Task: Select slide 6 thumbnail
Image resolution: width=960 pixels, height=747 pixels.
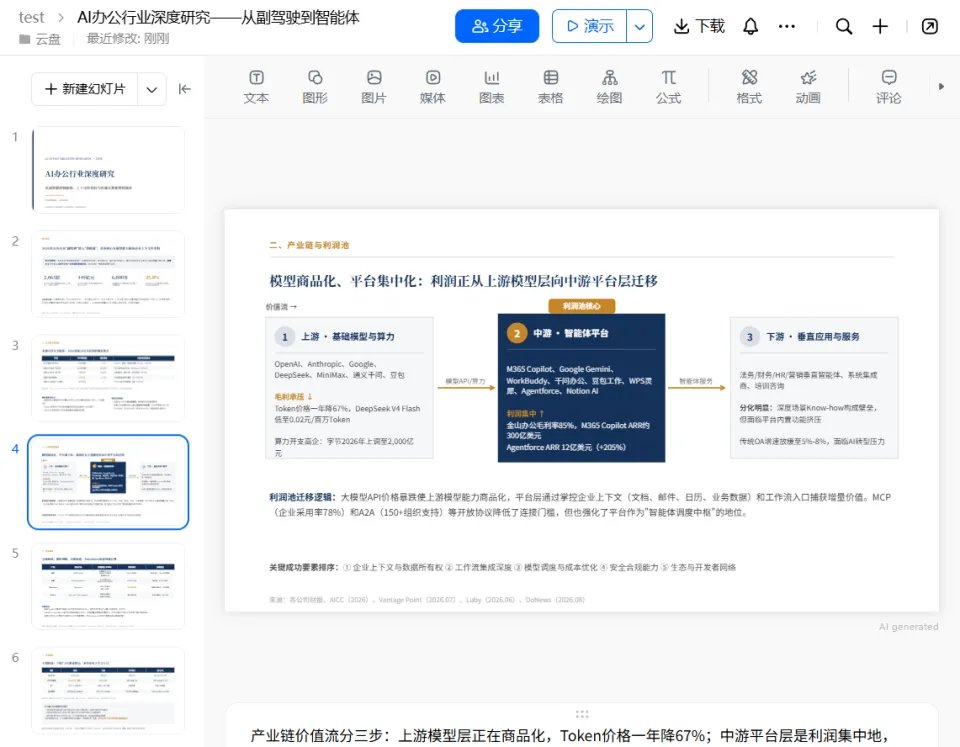Action: [108, 690]
